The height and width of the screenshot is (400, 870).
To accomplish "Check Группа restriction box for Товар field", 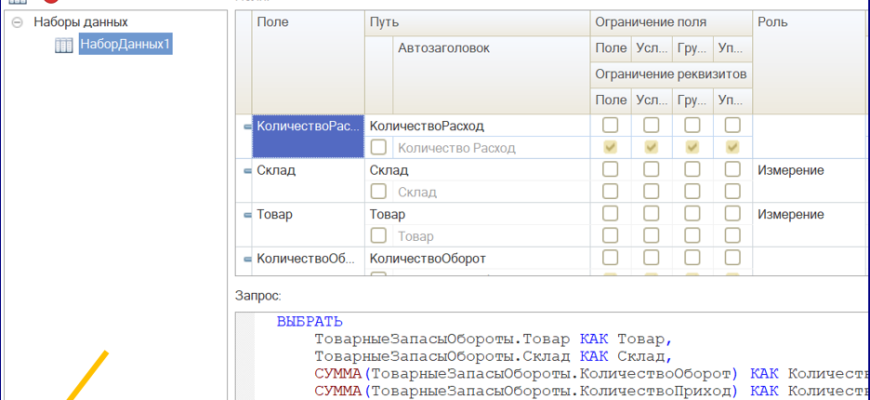I will click(692, 214).
